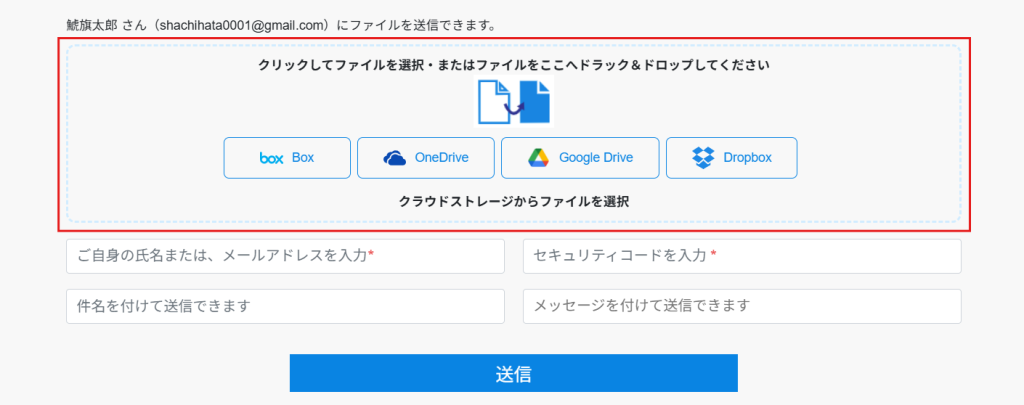
Task: Click the shachihata0001@gmail.com email address text
Action: 237,23
